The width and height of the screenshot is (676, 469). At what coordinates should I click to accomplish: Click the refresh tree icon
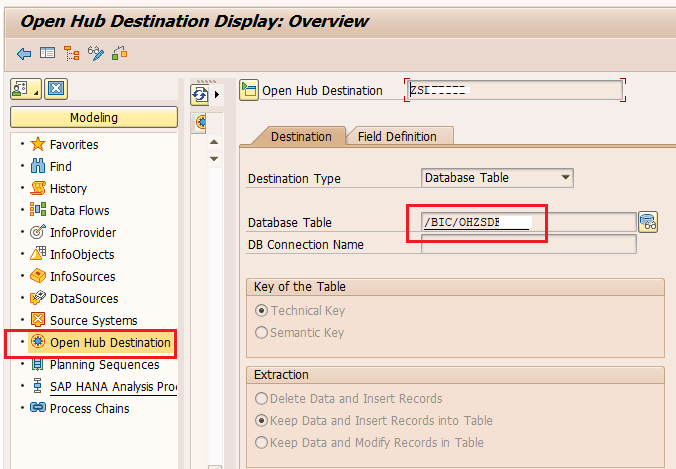pos(199,94)
